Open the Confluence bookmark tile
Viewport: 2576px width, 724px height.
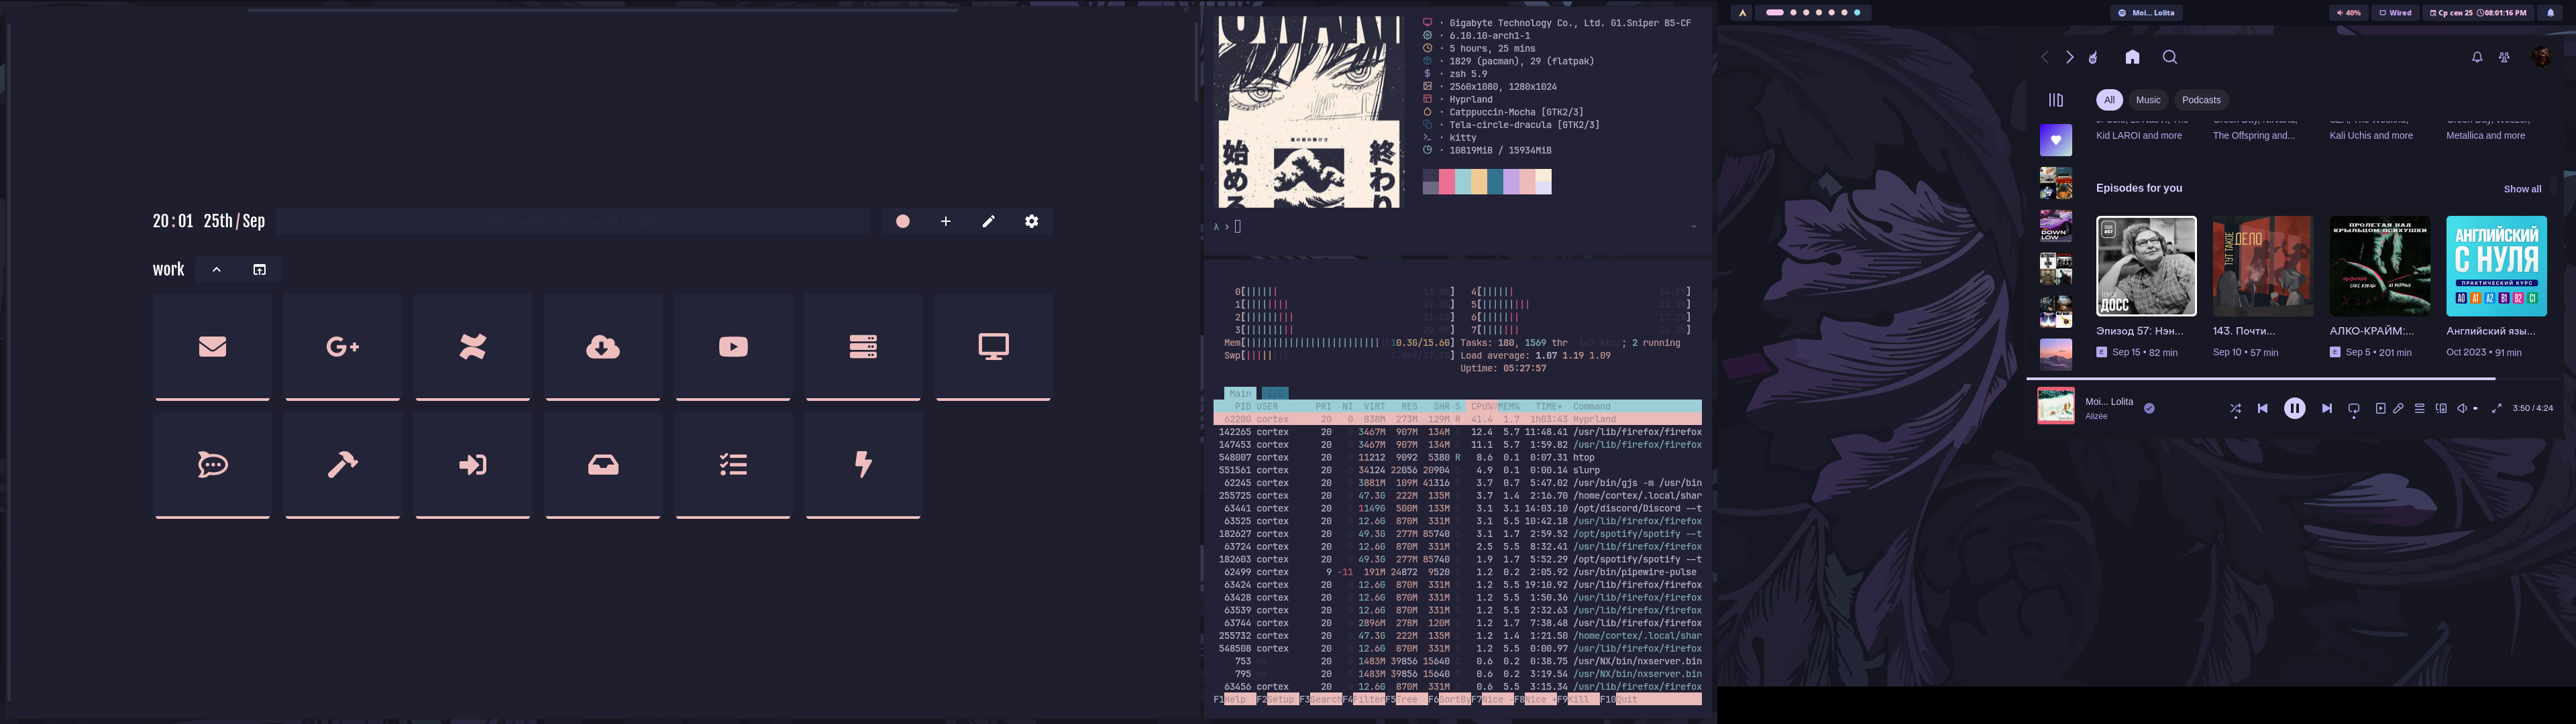tap(473, 347)
